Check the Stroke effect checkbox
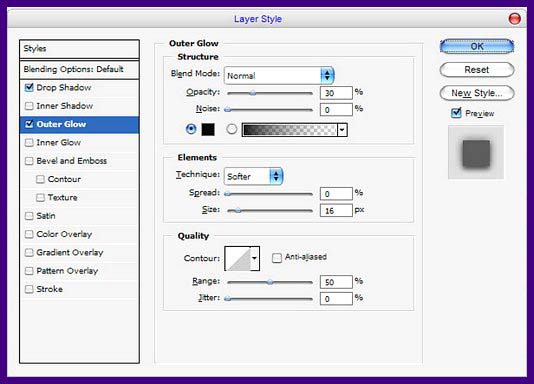534x384 pixels. point(29,289)
